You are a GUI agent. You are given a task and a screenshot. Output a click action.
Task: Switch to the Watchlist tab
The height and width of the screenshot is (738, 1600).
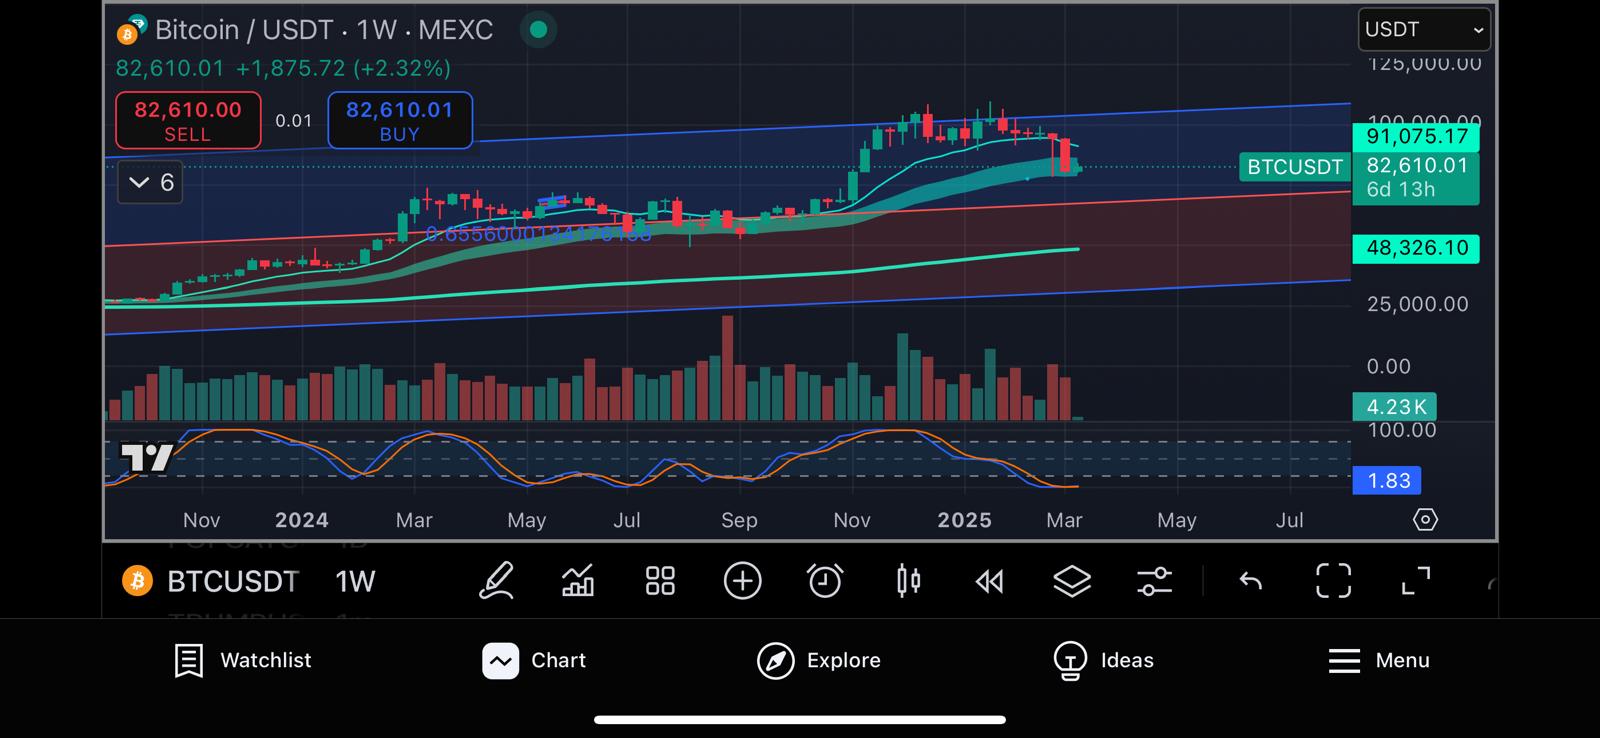point(242,660)
